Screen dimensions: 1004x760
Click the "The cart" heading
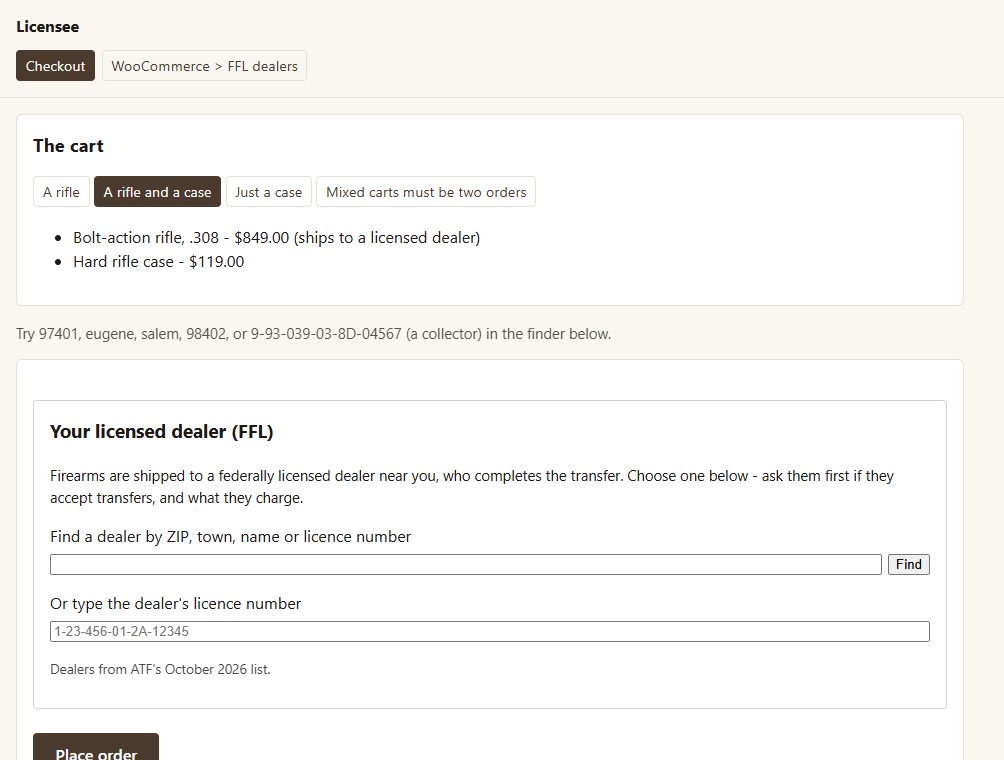point(69,146)
